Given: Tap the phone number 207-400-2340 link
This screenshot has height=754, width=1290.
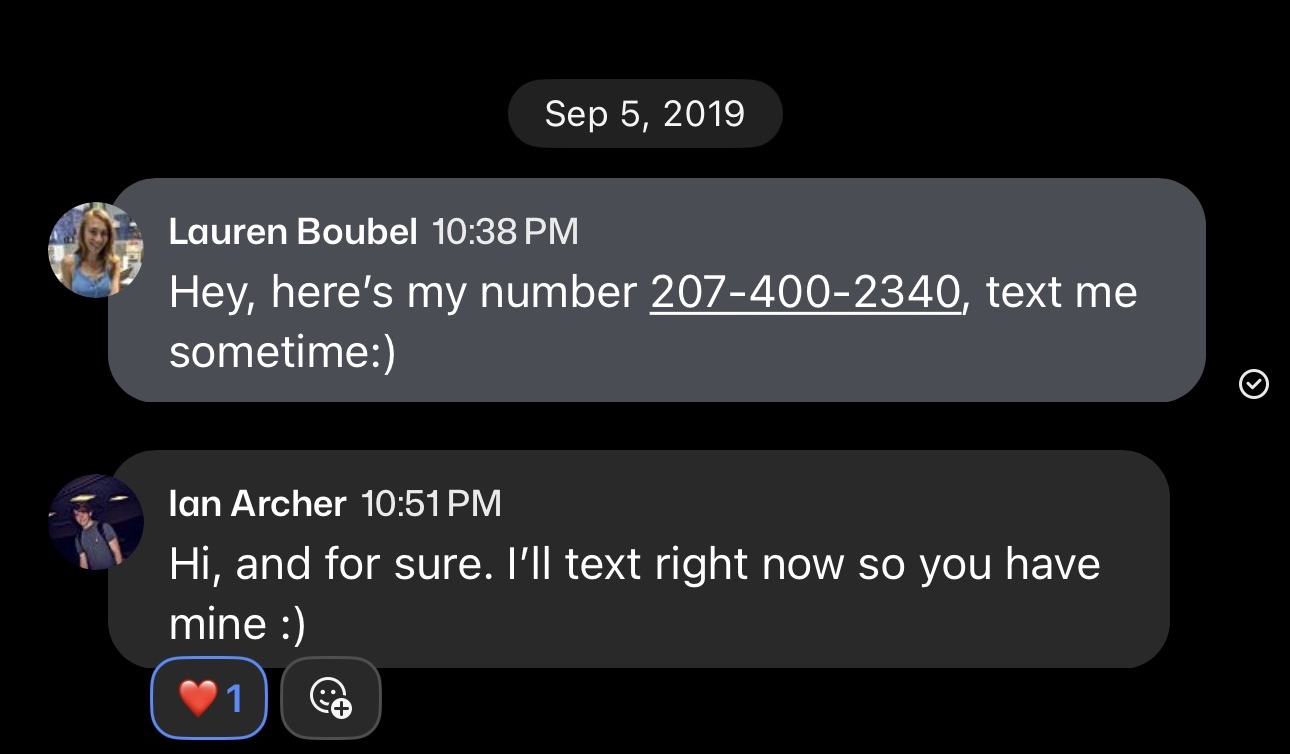Looking at the screenshot, I should (806, 293).
